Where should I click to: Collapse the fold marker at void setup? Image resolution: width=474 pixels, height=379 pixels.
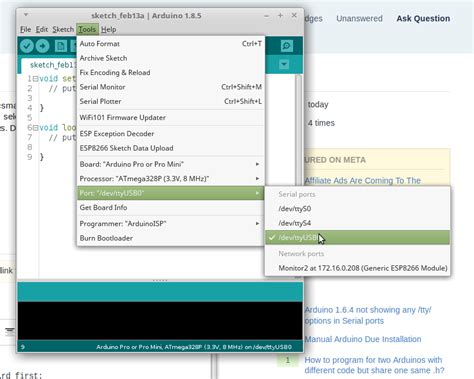pyautogui.click(x=35, y=79)
